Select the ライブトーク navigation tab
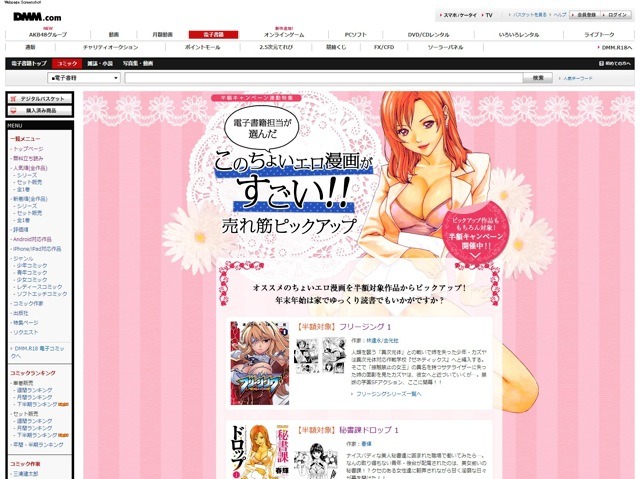Image resolution: width=640 pixels, height=479 pixels. pos(599,35)
